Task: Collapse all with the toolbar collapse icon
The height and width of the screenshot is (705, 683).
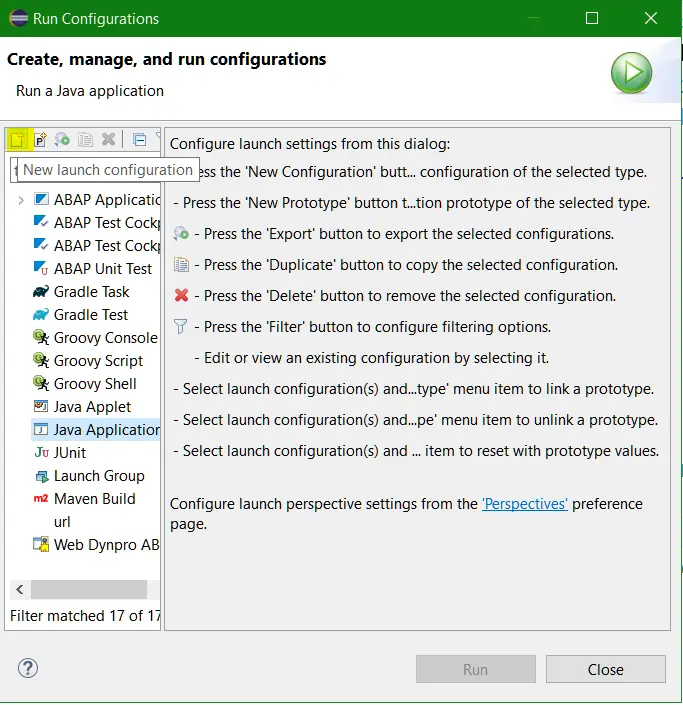Action: coord(139,140)
